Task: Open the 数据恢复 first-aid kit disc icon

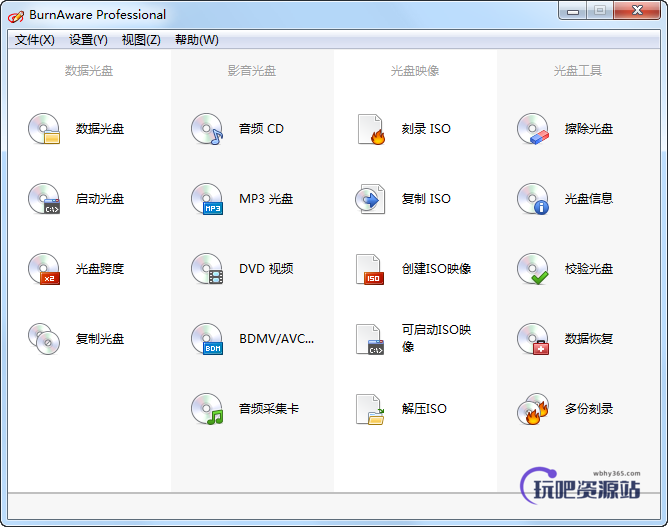Action: tap(533, 339)
